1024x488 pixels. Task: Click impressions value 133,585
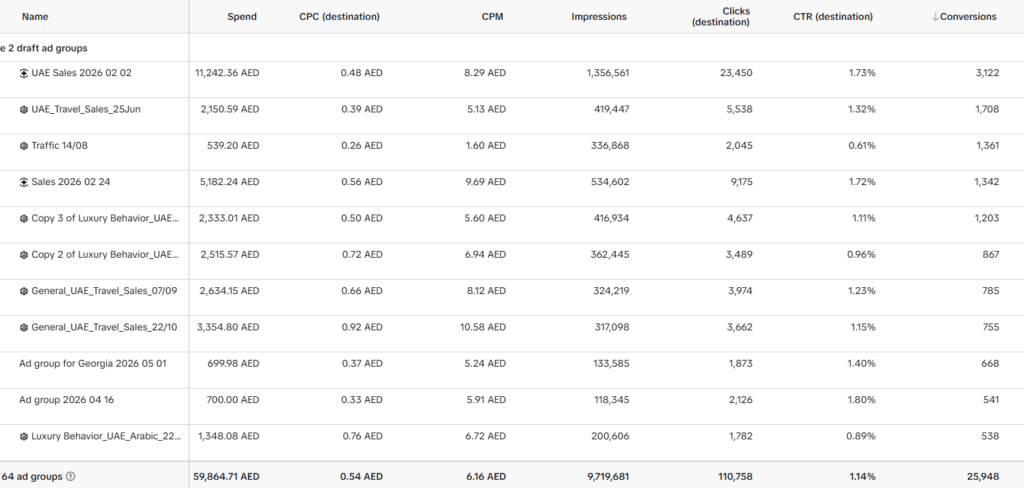point(611,363)
